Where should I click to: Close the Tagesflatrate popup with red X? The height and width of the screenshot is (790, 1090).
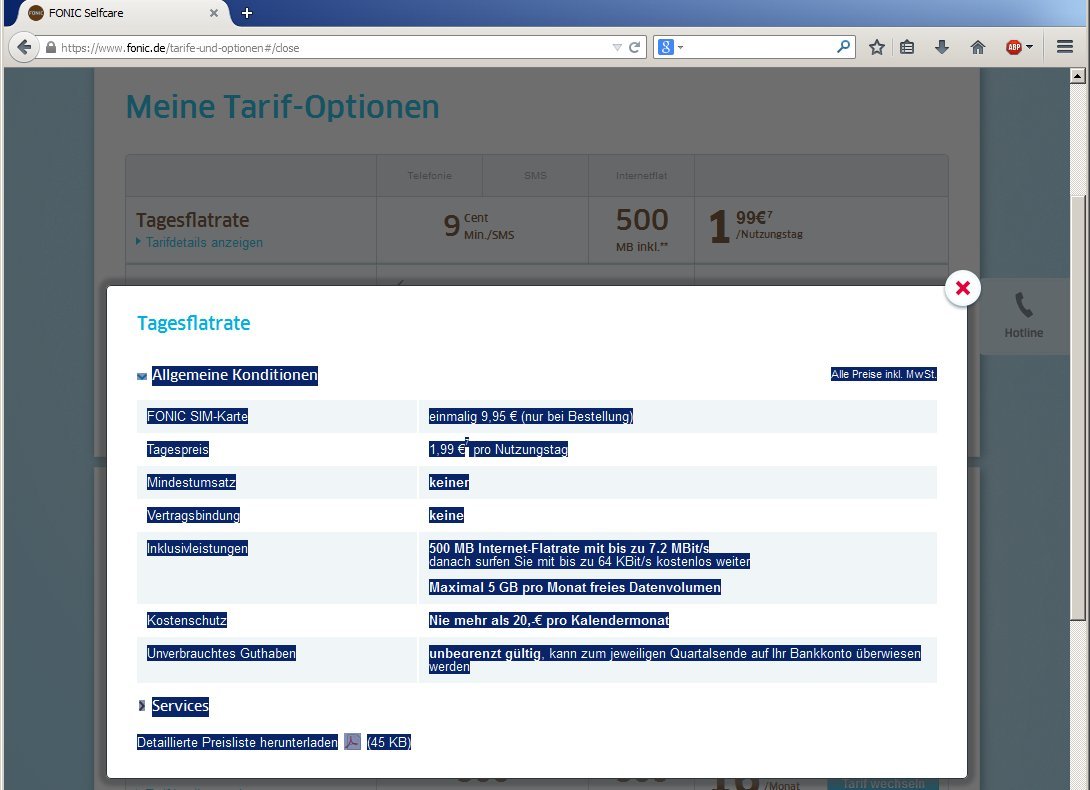tap(962, 289)
